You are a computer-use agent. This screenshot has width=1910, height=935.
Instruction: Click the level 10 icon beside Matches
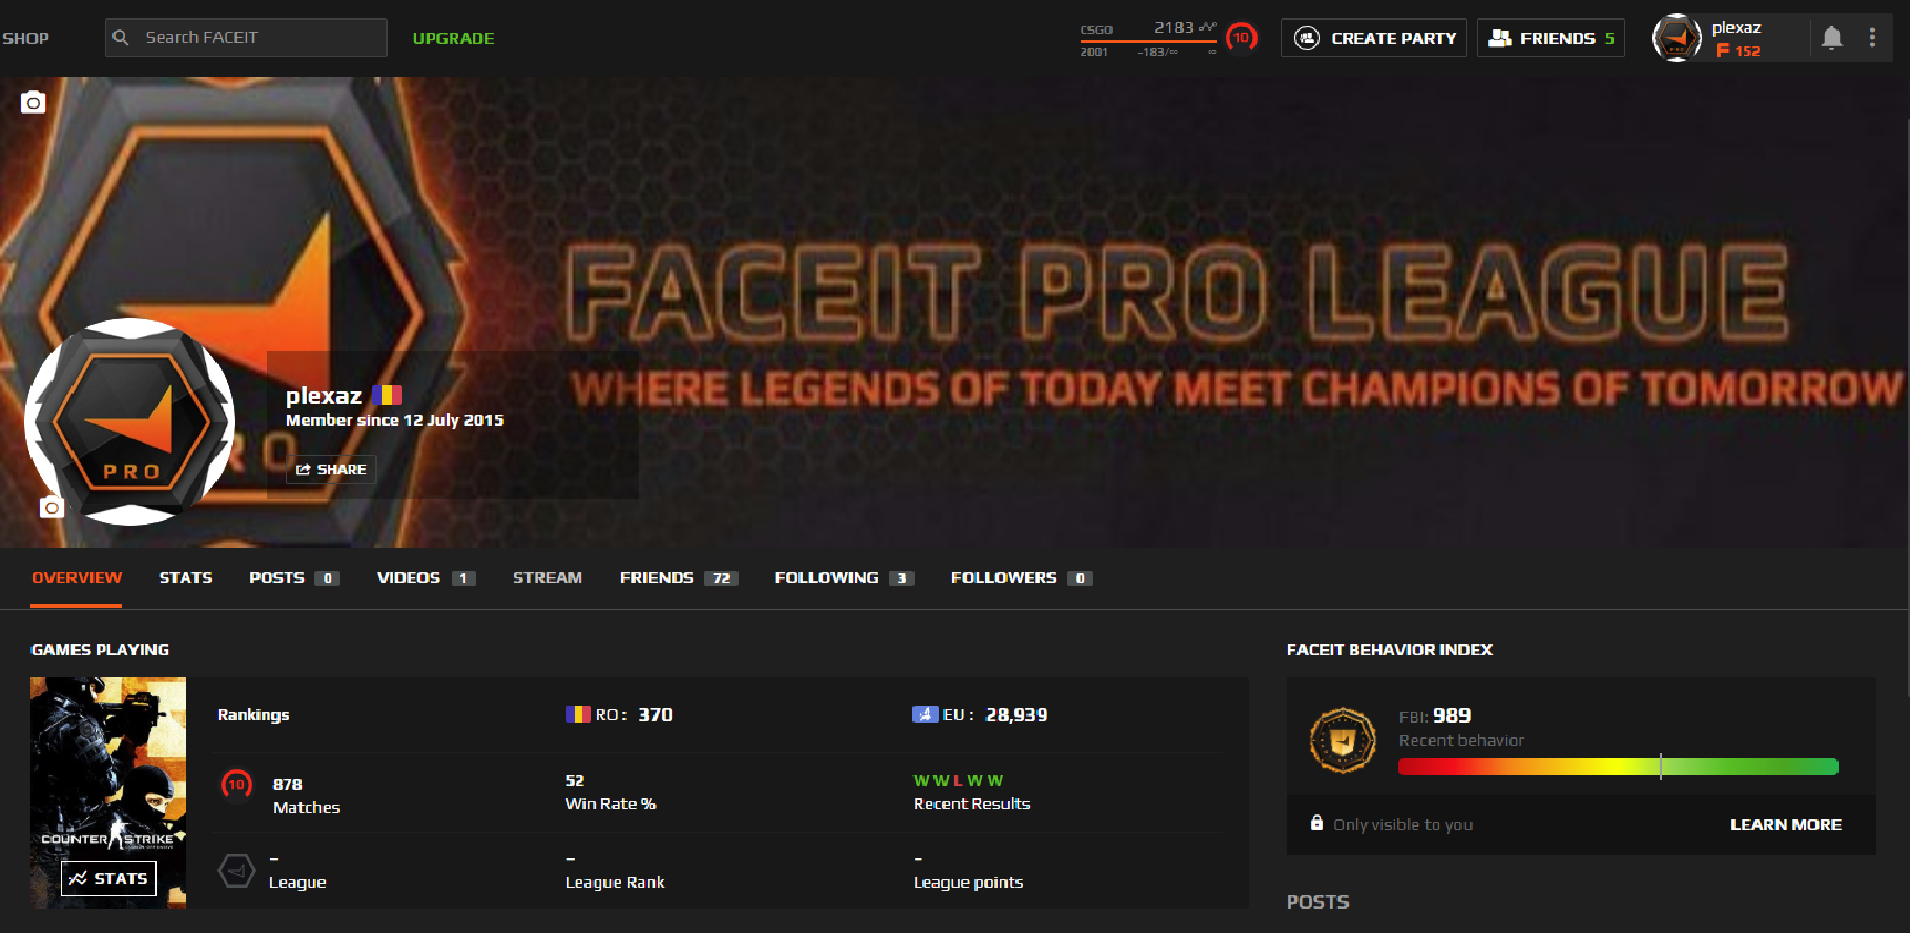click(x=236, y=785)
